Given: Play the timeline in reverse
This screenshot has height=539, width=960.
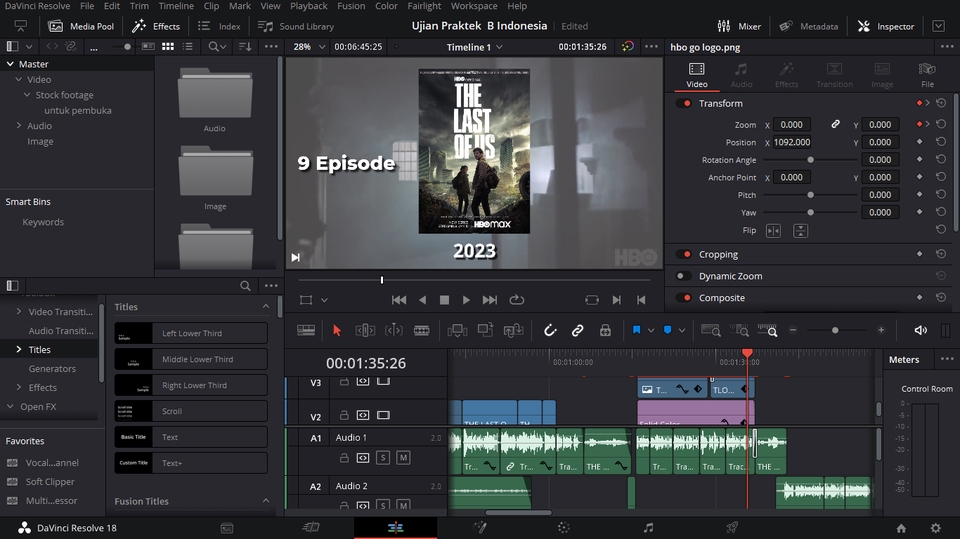Looking at the screenshot, I should tap(422, 300).
